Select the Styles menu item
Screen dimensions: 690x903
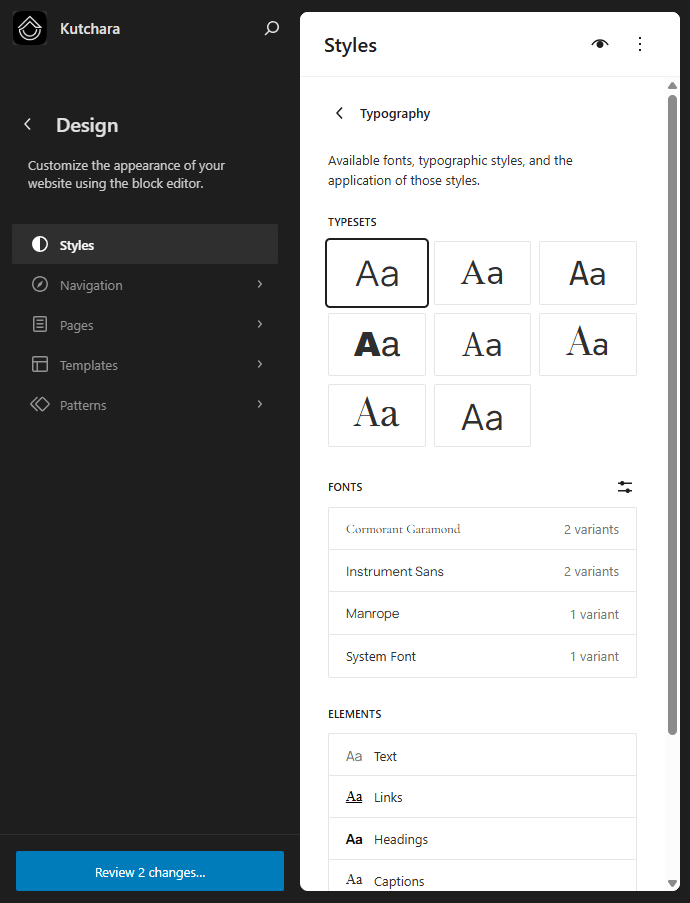point(145,245)
